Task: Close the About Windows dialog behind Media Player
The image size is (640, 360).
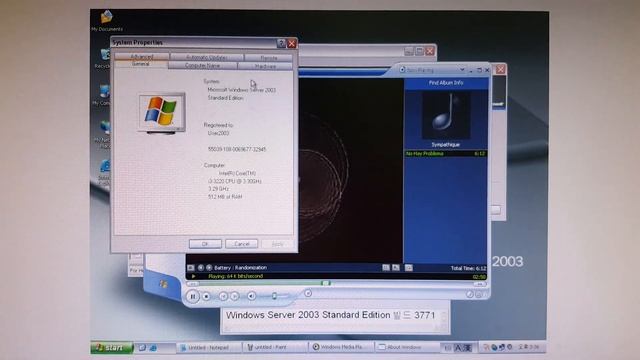Action: pyautogui.click(x=500, y=69)
